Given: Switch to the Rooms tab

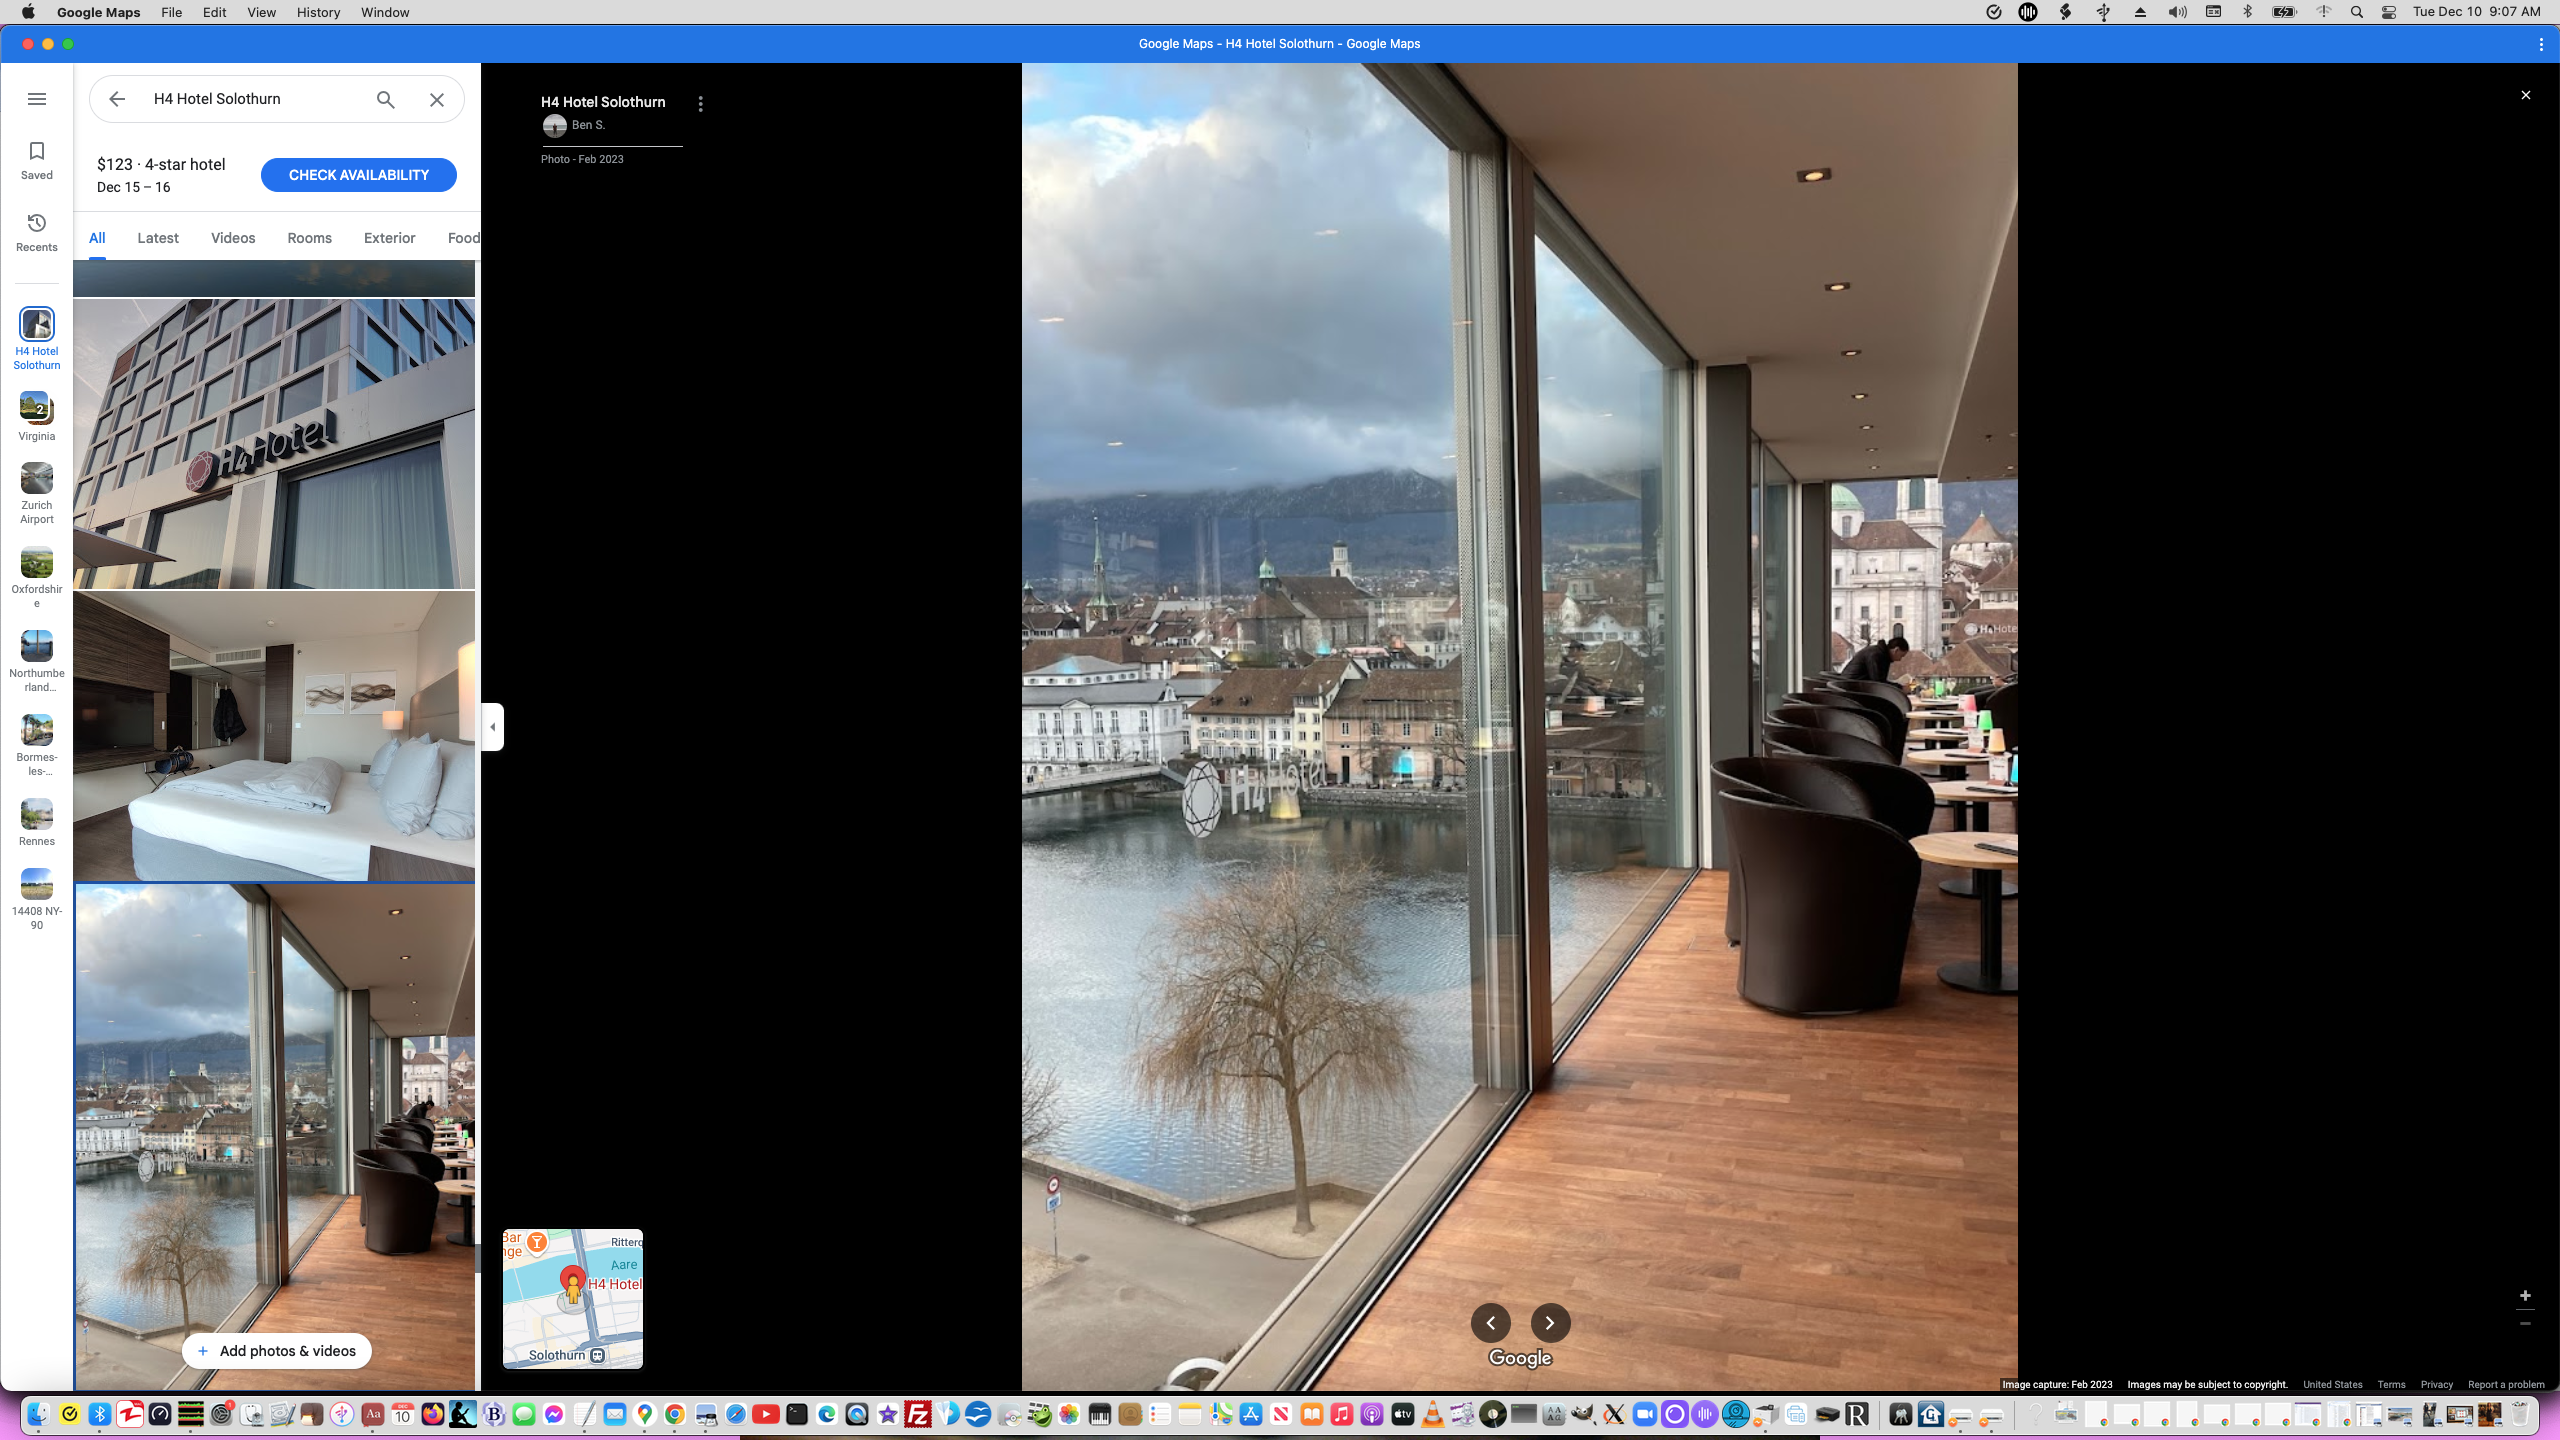Looking at the screenshot, I should pyautogui.click(x=309, y=238).
